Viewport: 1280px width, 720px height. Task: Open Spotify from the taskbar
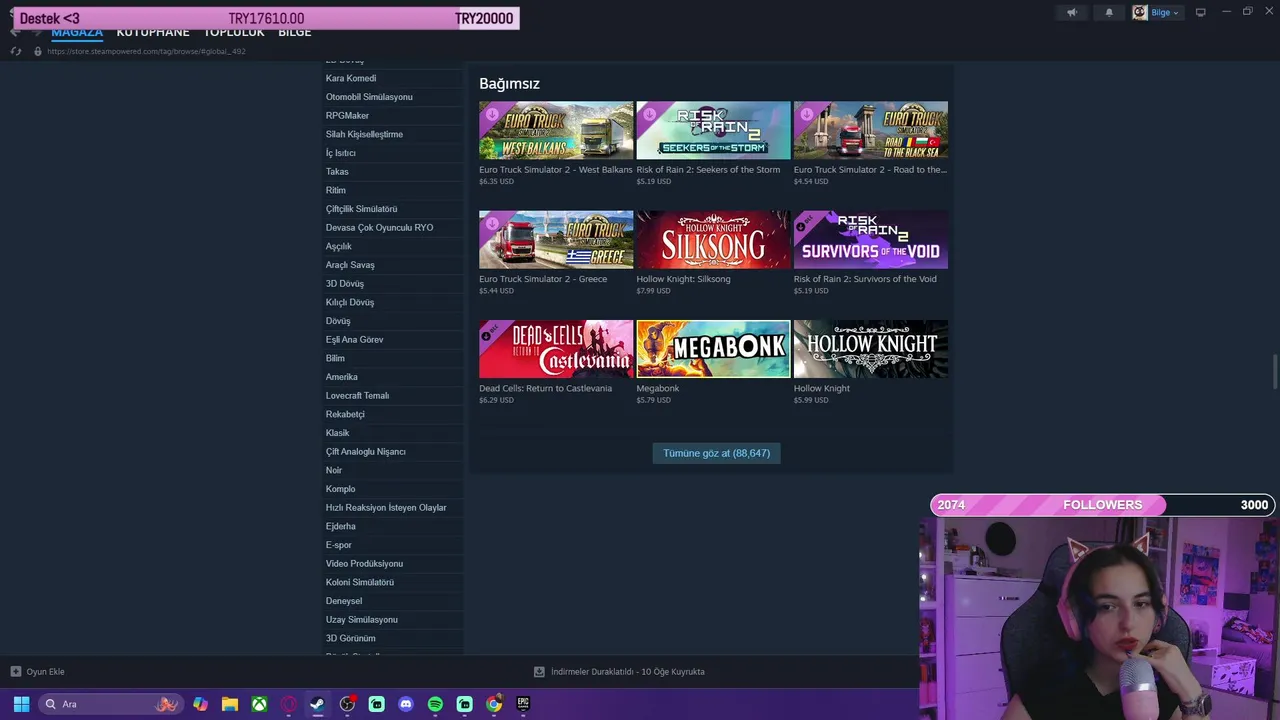435,704
